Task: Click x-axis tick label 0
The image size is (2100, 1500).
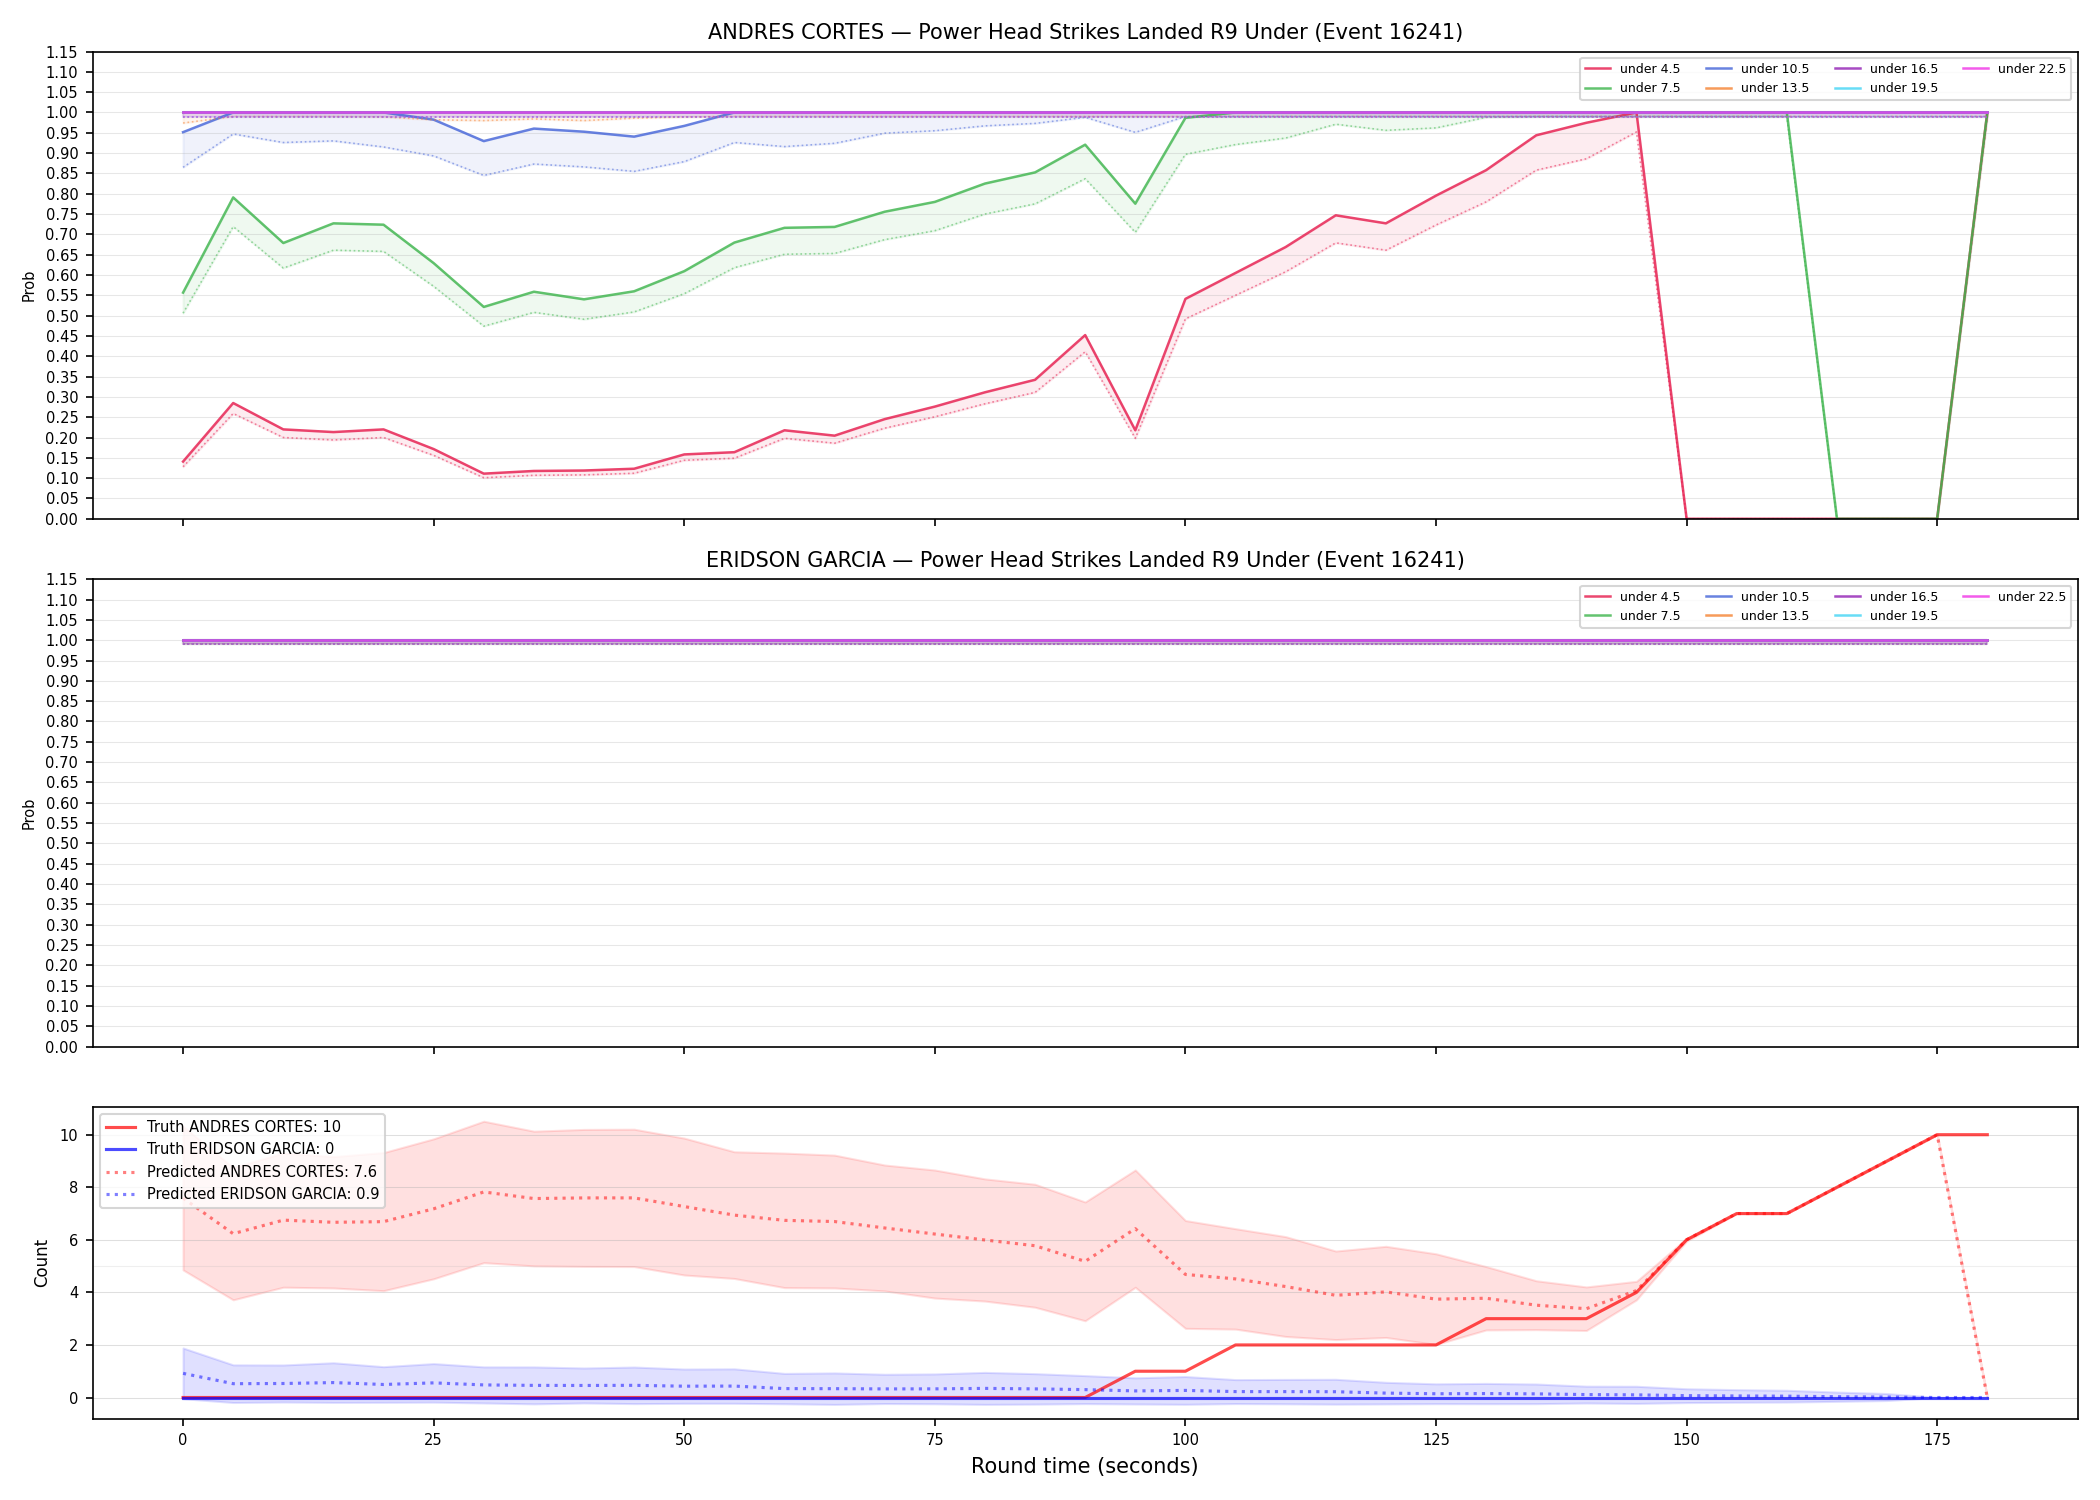Action: 182,1440
